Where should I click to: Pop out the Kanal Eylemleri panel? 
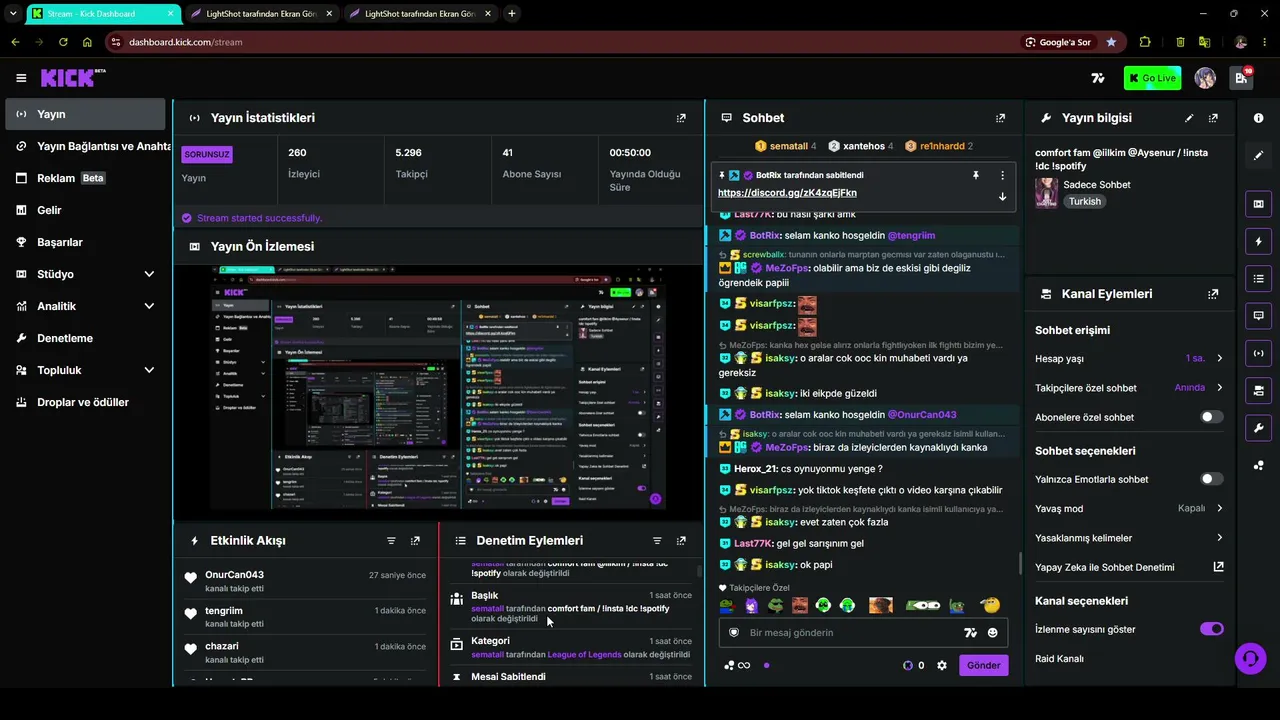[1213, 294]
